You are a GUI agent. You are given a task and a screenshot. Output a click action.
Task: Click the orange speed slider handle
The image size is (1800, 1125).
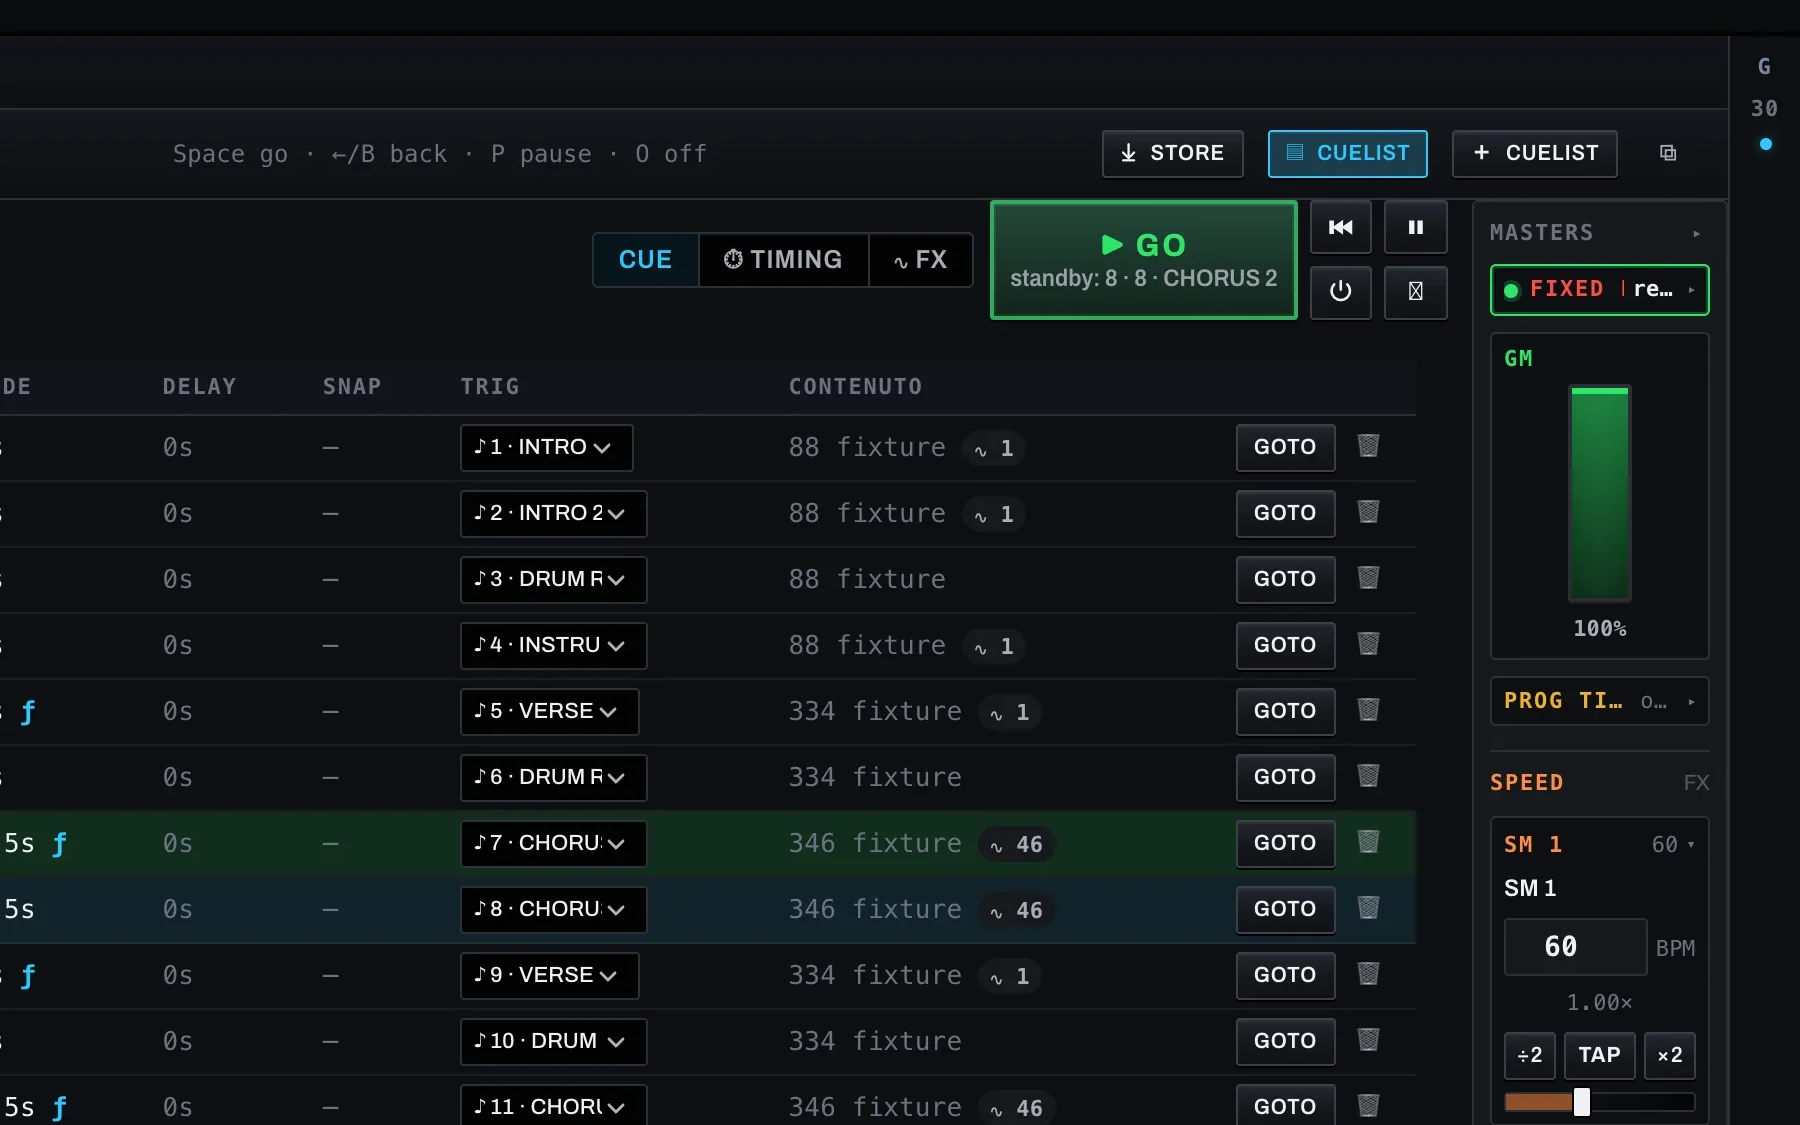click(1581, 1102)
